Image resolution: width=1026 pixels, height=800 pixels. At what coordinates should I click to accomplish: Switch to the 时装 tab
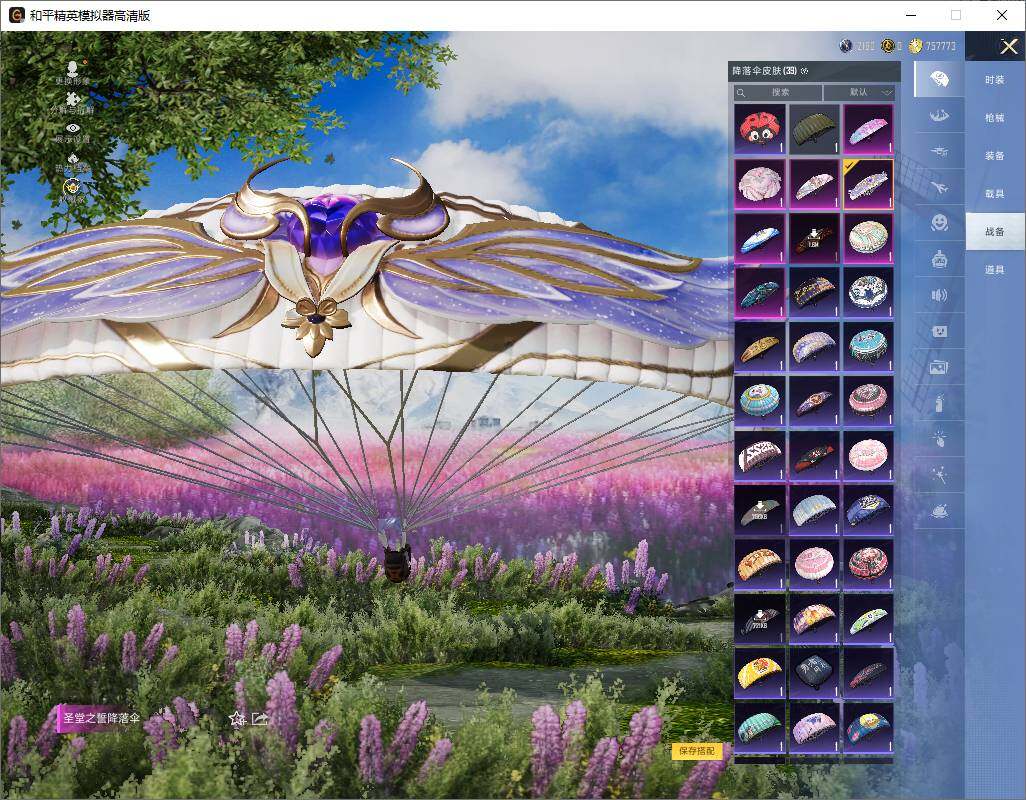tap(995, 80)
